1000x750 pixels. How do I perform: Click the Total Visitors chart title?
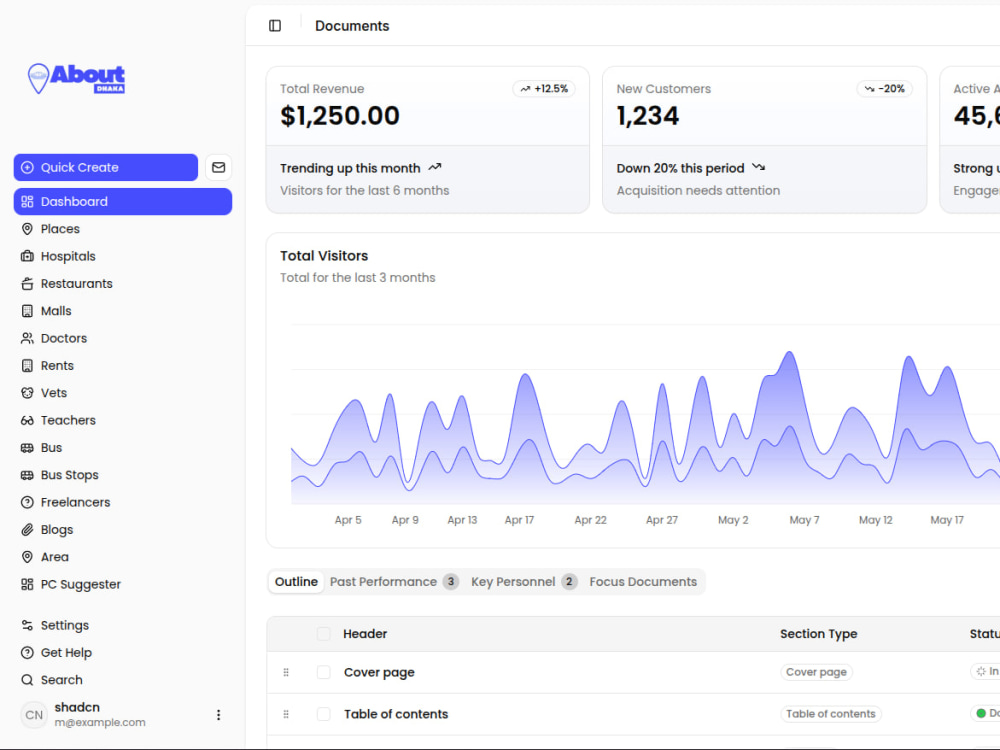coord(324,256)
